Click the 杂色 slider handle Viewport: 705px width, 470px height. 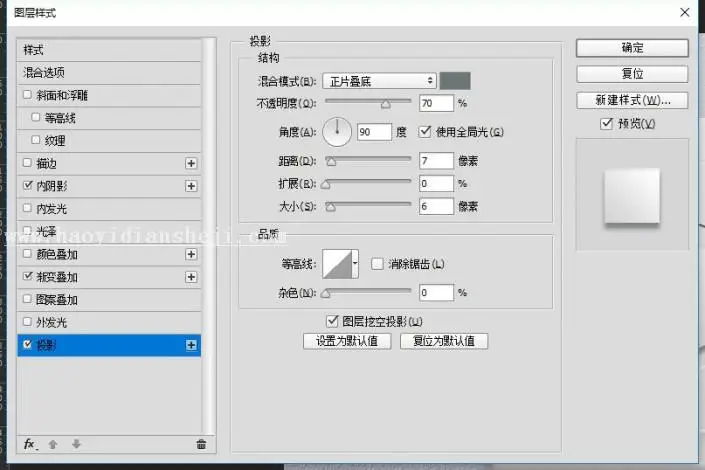[x=326, y=294]
